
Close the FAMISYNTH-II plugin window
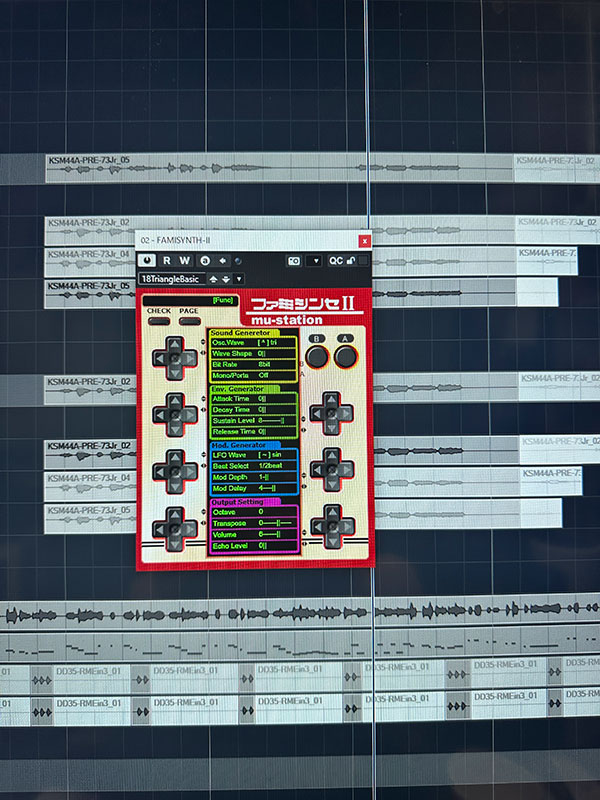(x=364, y=241)
